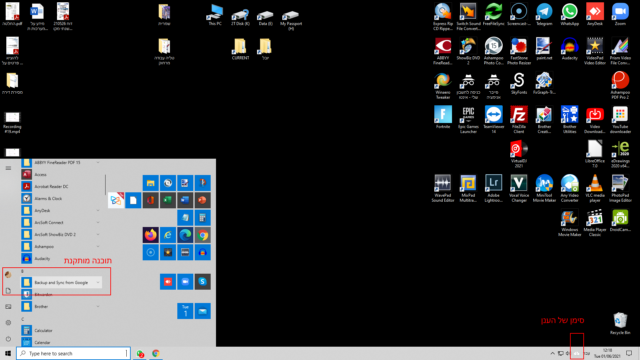
Task: Open Documents from Start sidebar
Action: click(8, 291)
